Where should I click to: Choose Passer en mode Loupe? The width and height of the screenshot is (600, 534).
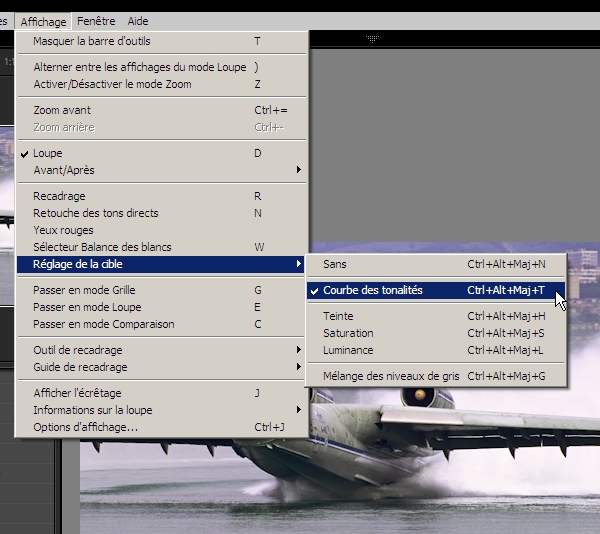tap(161, 307)
